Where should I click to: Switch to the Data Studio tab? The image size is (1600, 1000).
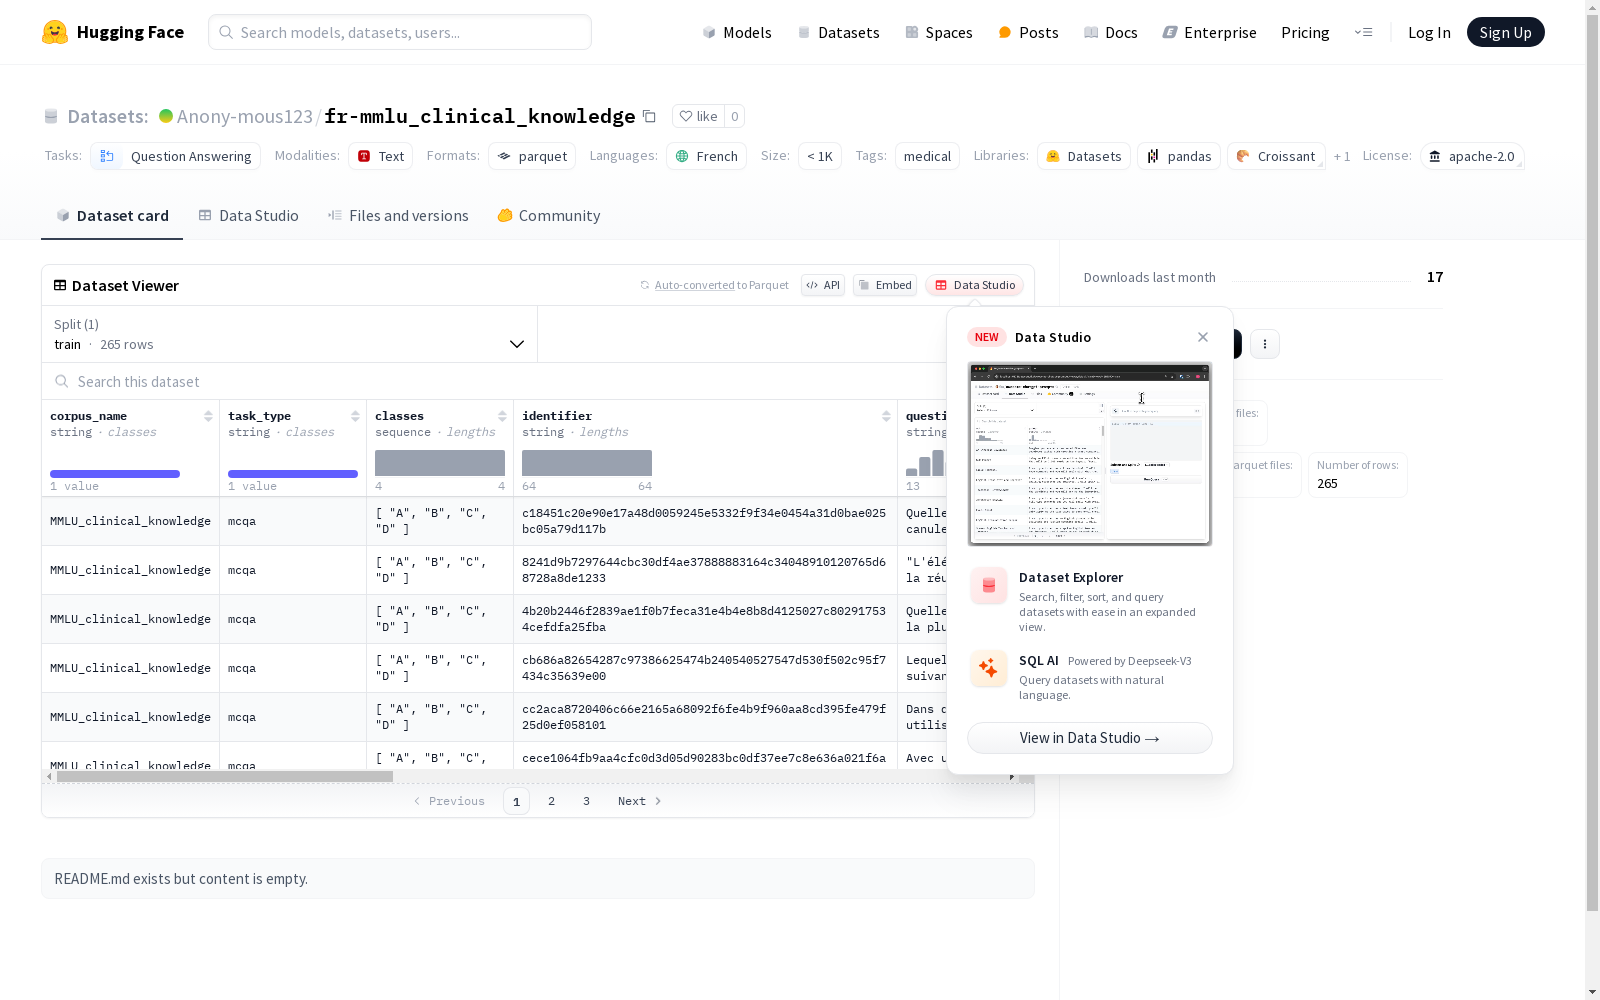(248, 215)
